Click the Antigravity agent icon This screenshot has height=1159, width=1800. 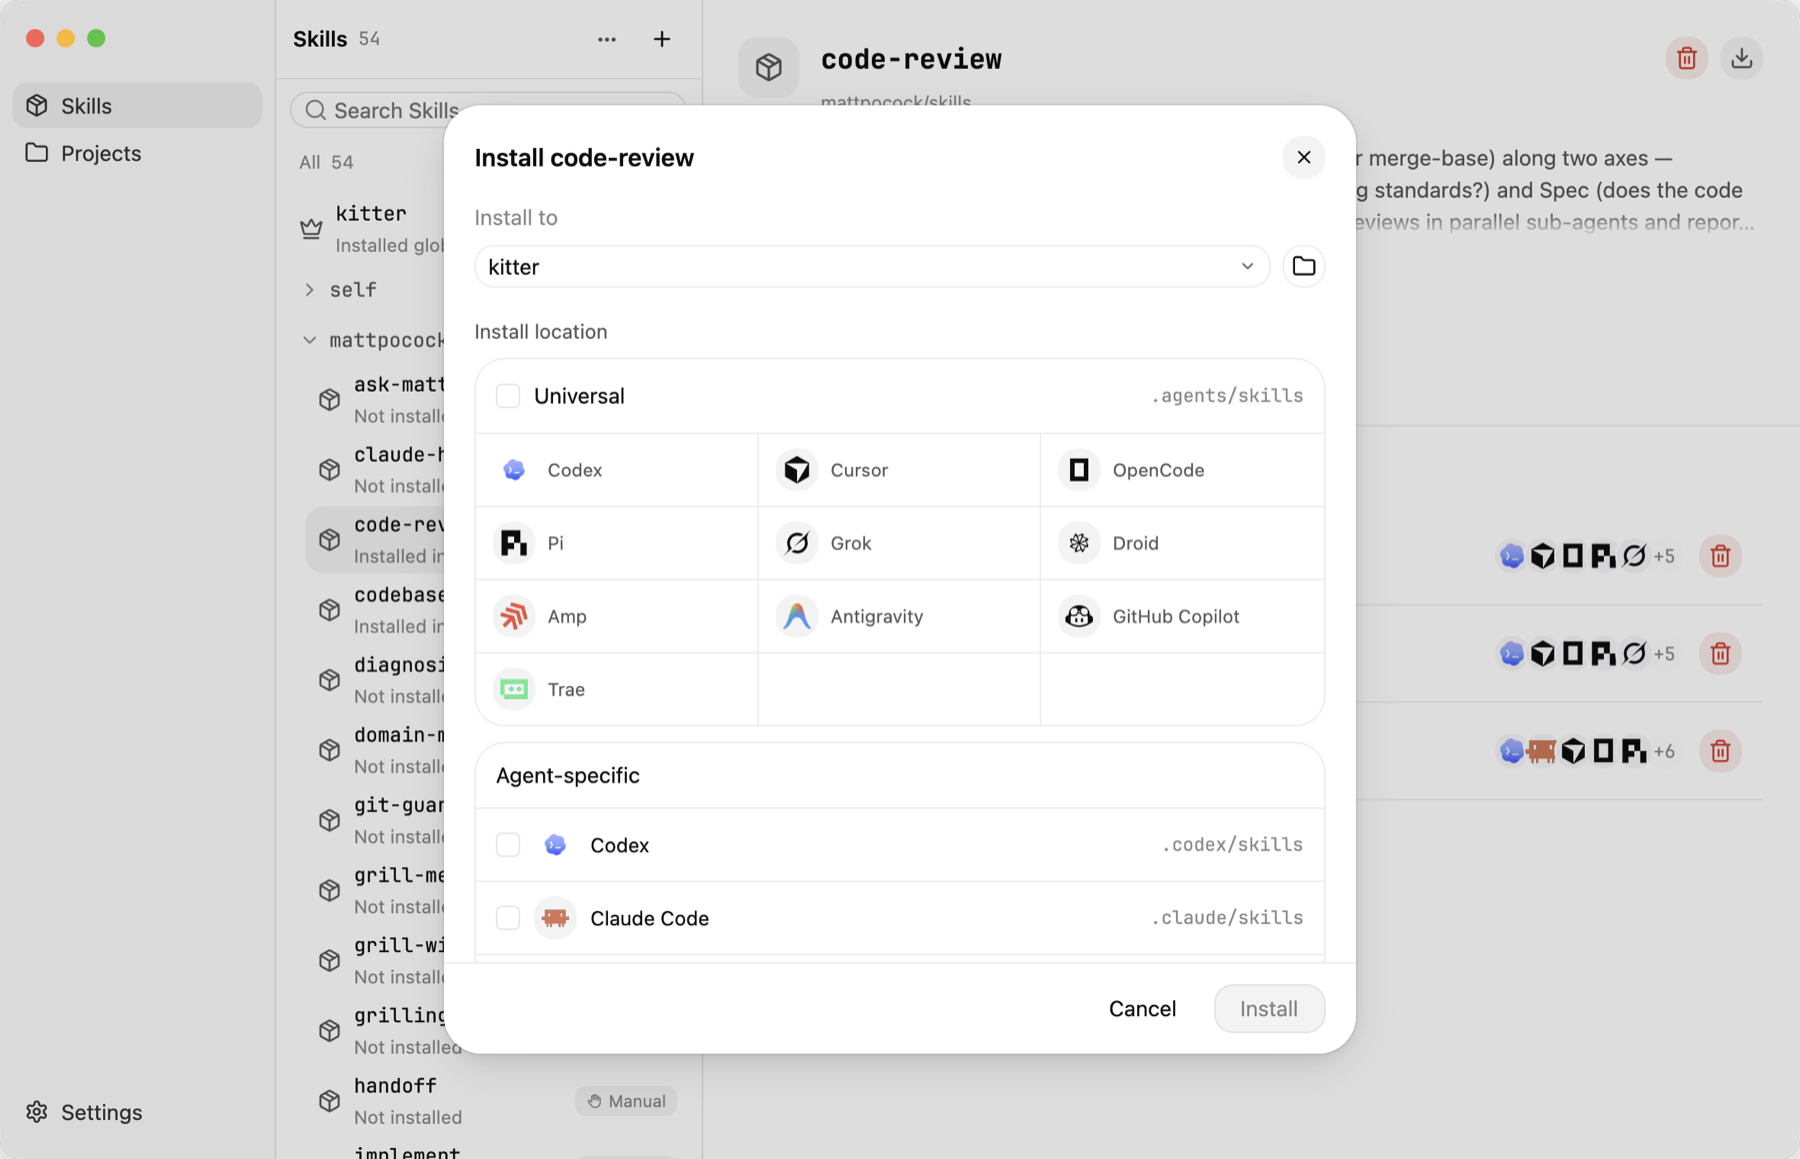797,616
